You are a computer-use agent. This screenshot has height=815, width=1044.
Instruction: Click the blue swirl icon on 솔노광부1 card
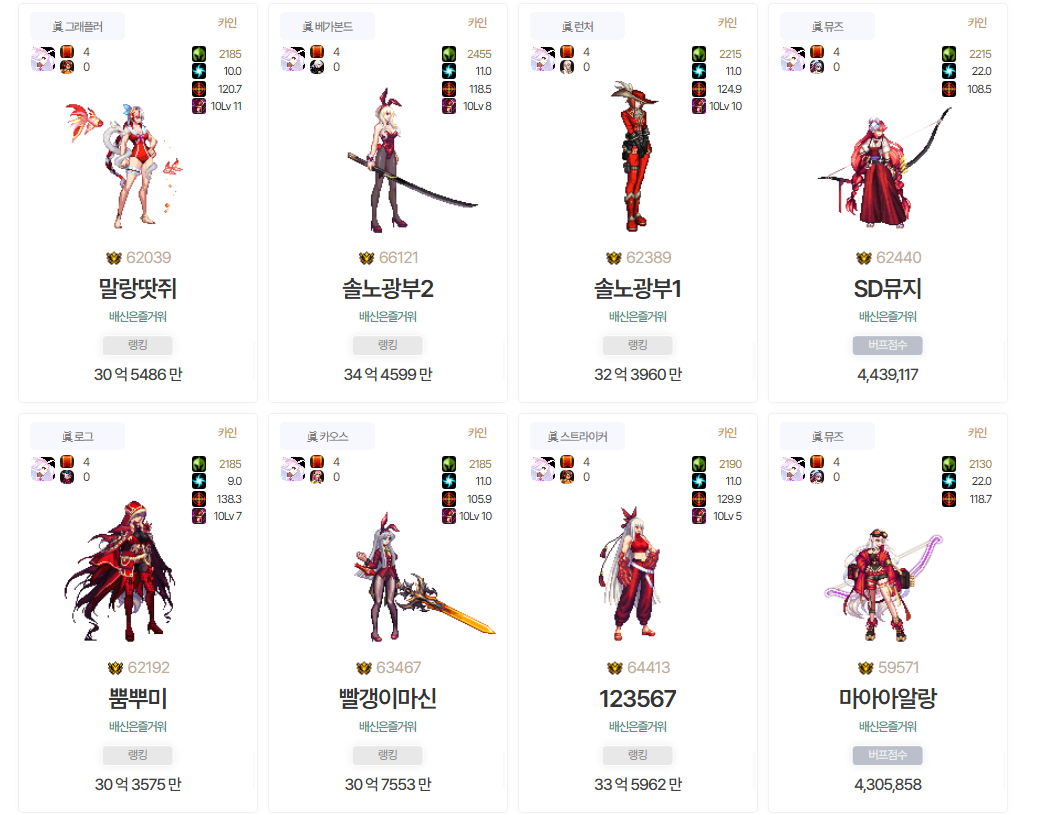click(698, 71)
